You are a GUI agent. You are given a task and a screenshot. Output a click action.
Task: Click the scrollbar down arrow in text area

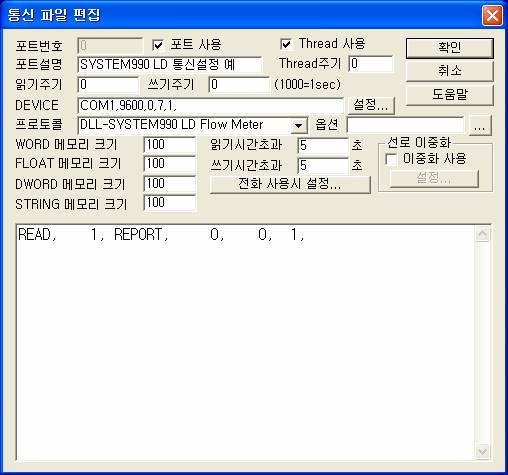click(482, 452)
